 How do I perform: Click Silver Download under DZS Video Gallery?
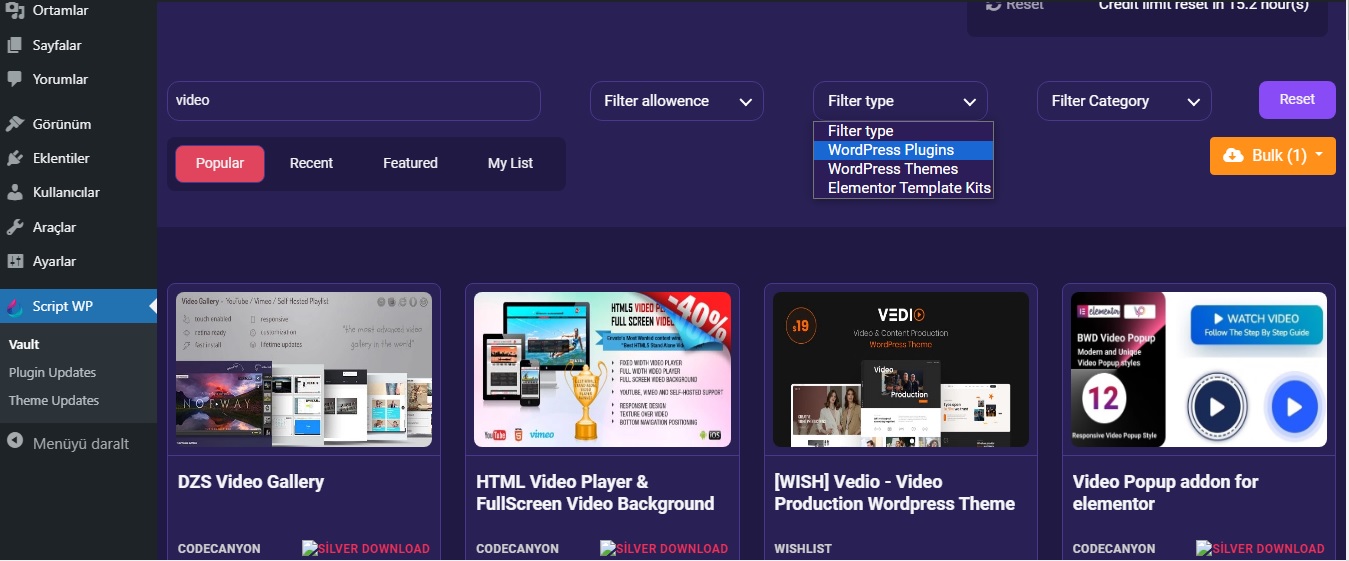(366, 549)
